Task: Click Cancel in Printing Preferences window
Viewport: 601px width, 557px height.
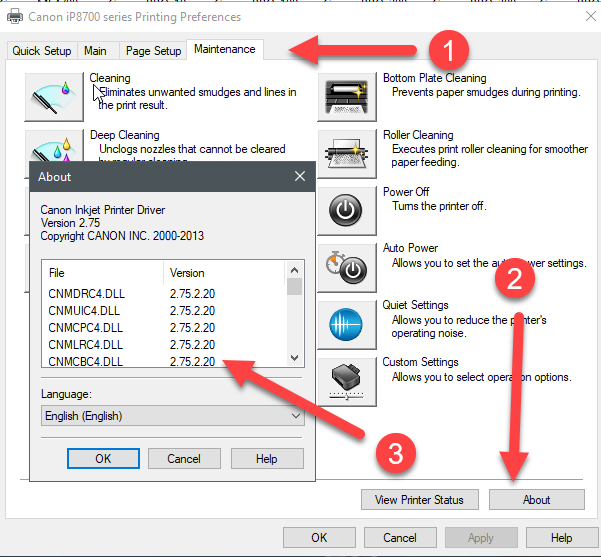Action: (x=400, y=537)
